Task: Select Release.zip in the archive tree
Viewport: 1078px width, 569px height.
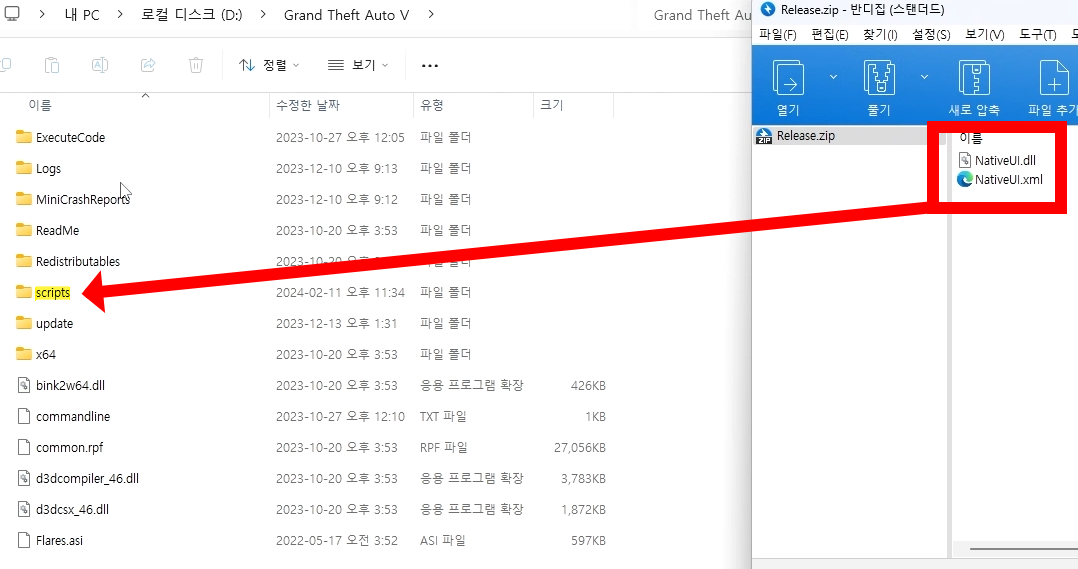Action: click(805, 136)
